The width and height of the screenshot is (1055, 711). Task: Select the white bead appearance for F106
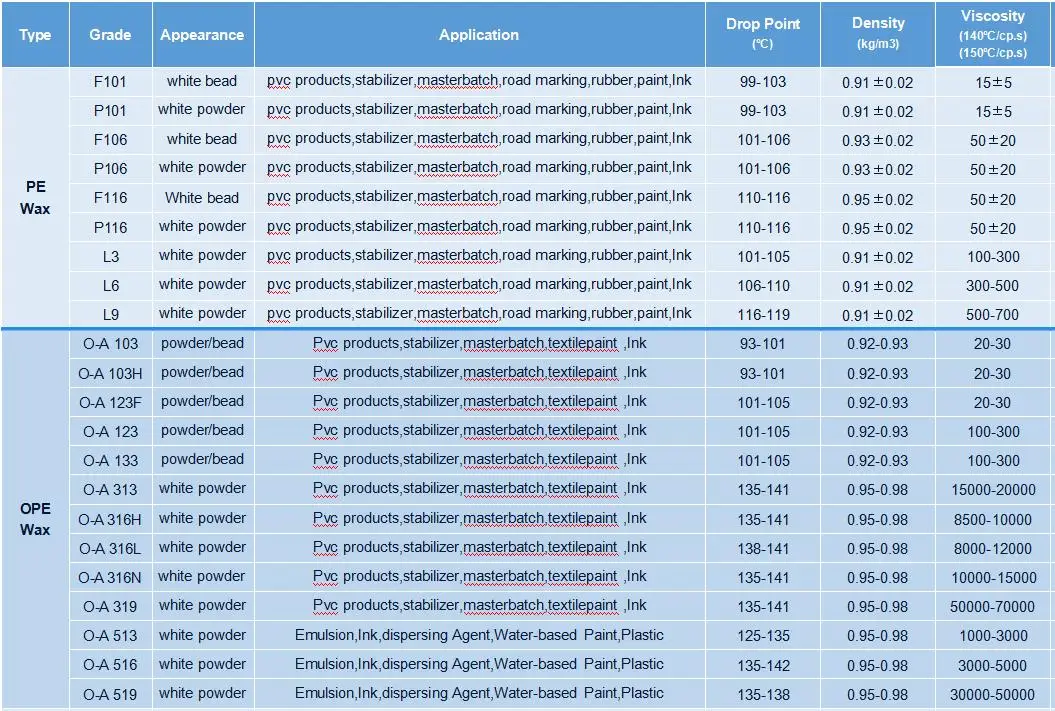point(201,140)
